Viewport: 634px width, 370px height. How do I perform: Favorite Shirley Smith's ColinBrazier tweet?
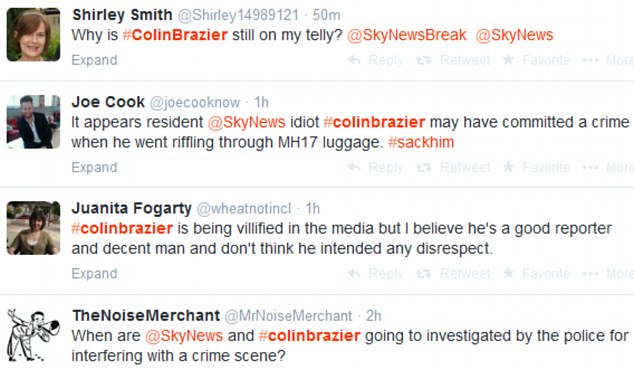pyautogui.click(x=536, y=60)
